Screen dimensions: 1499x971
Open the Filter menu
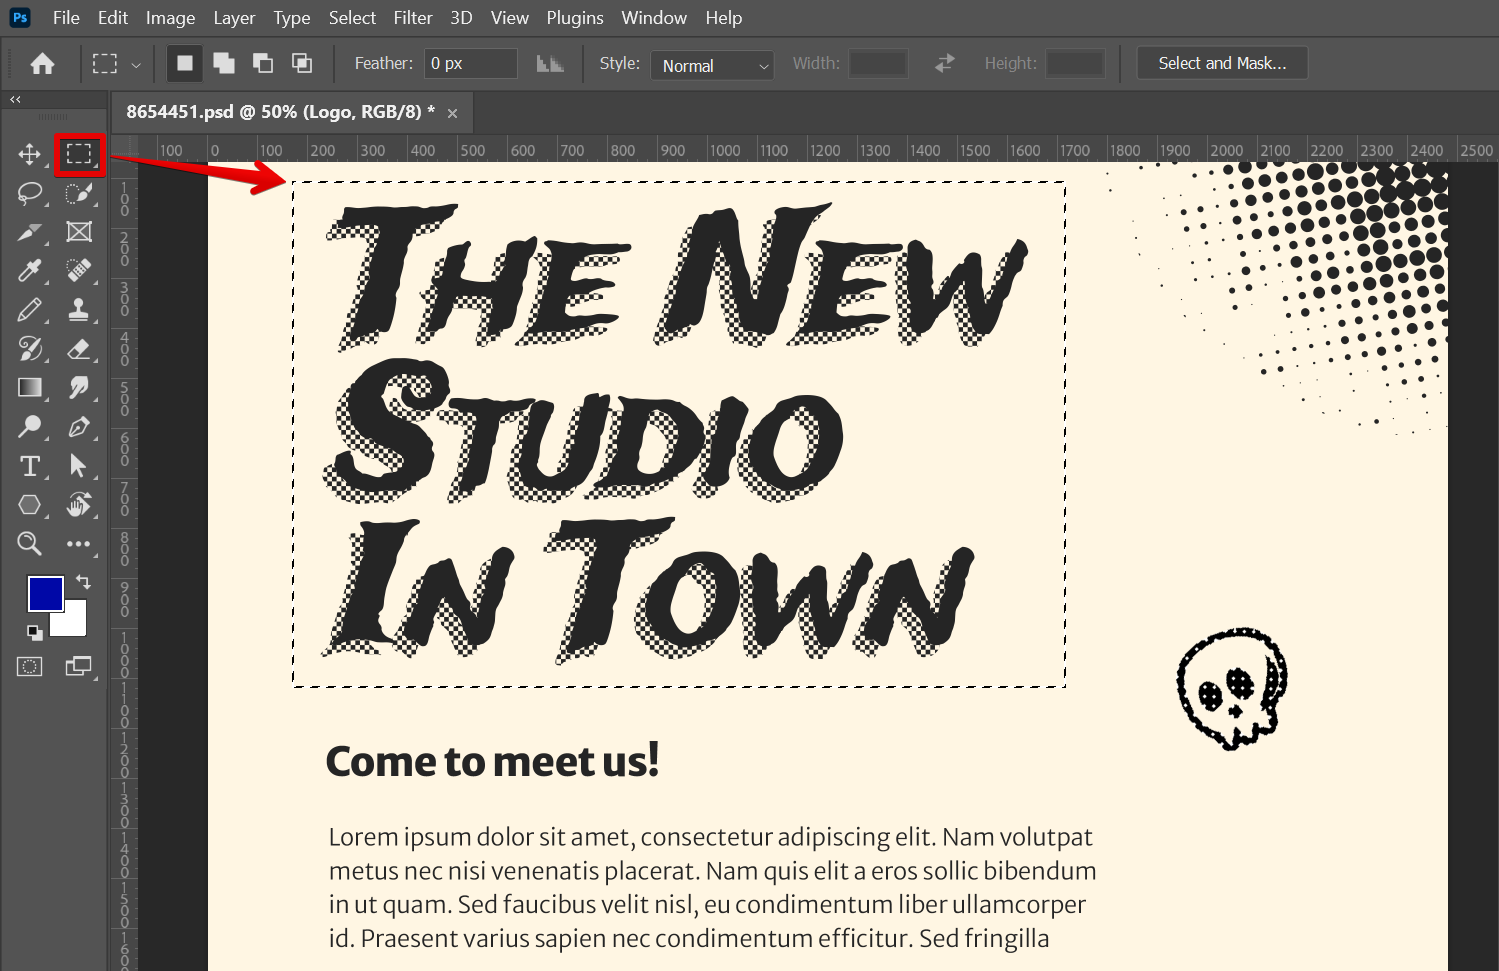pos(412,18)
